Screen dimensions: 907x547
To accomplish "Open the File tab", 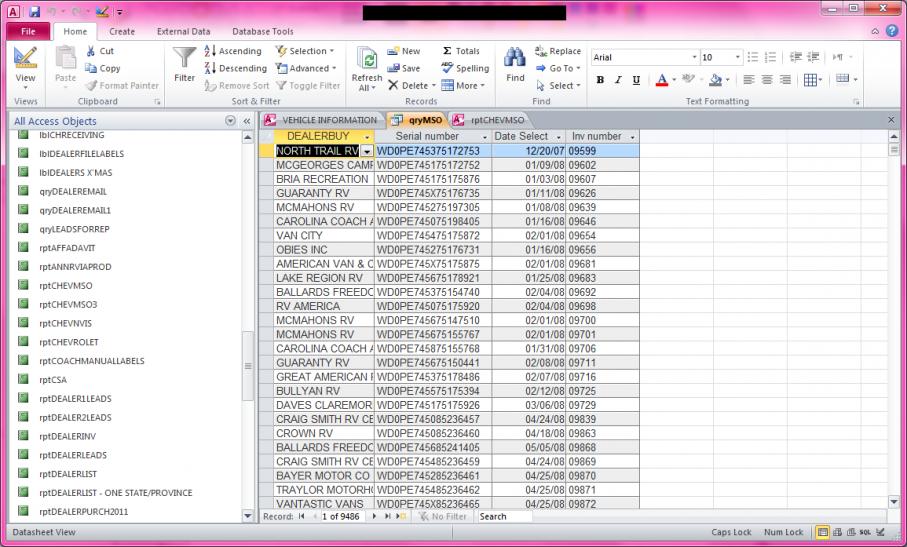I will point(28,31).
